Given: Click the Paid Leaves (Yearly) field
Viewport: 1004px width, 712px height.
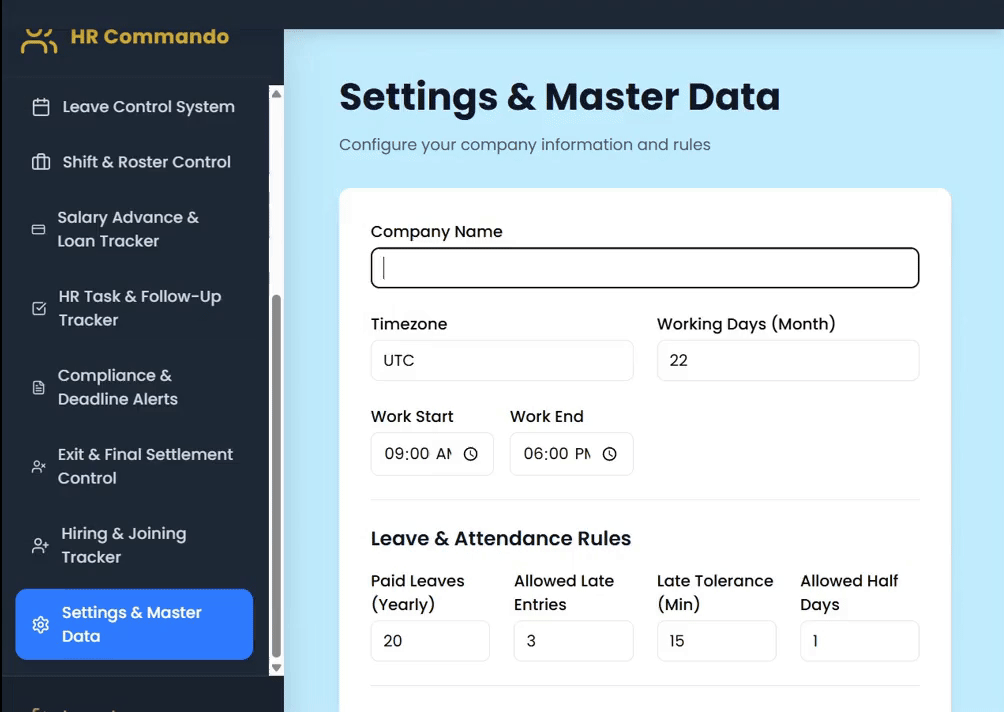Looking at the screenshot, I should pyautogui.click(x=430, y=641).
